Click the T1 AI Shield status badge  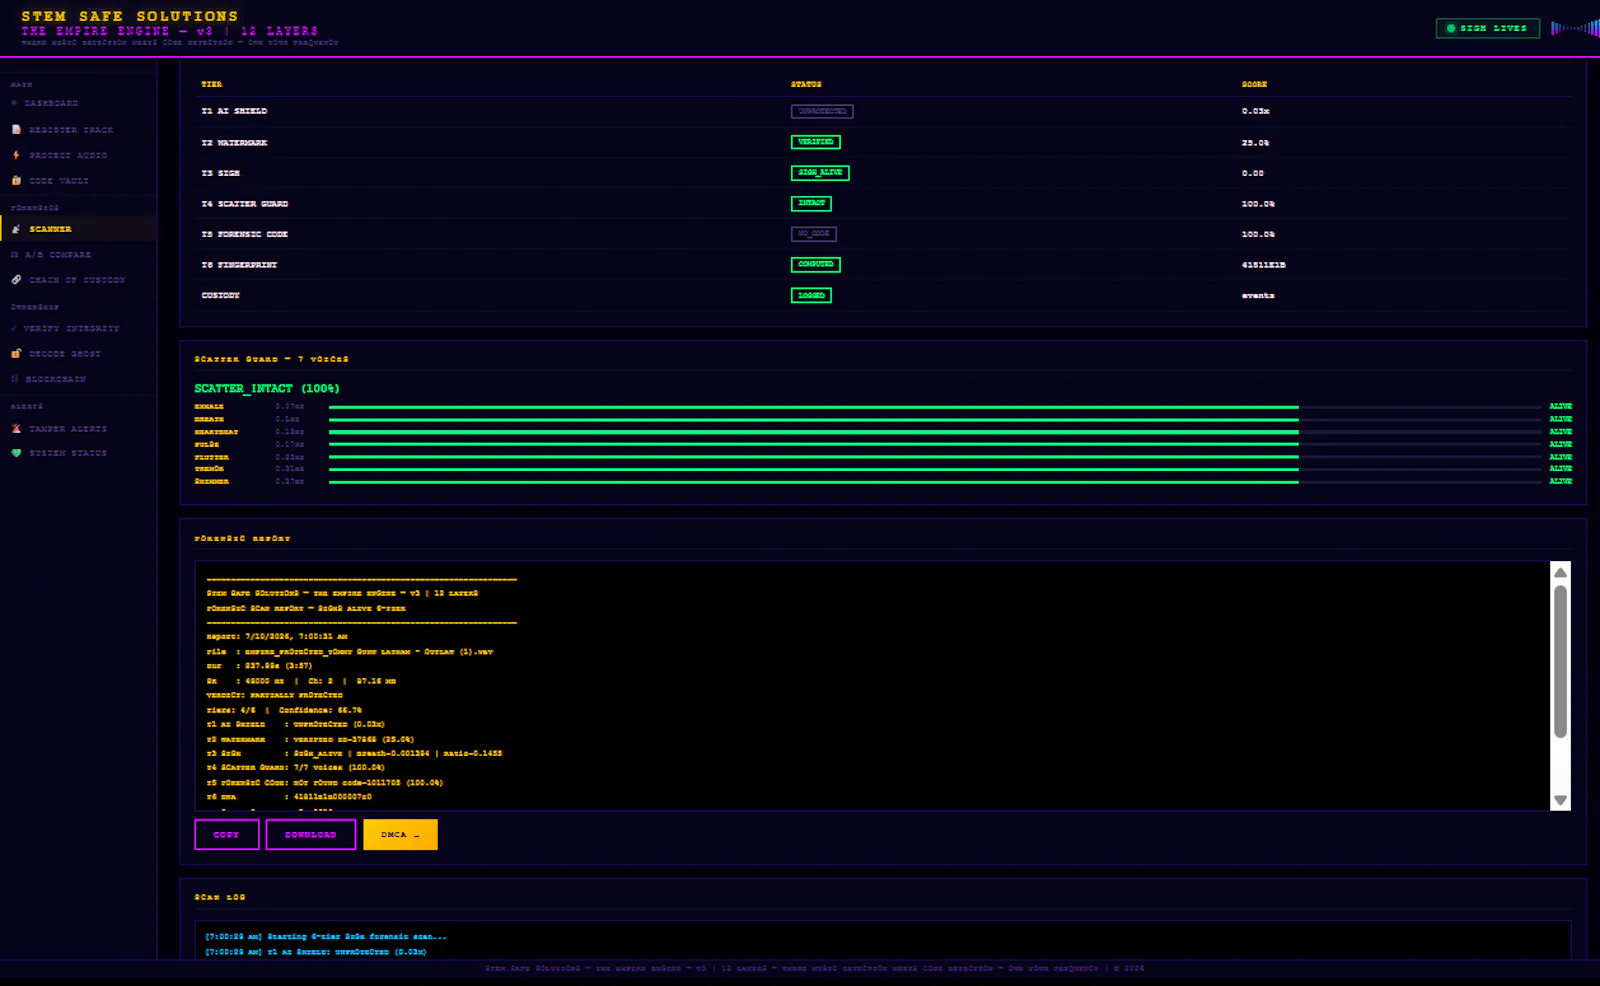tap(822, 111)
